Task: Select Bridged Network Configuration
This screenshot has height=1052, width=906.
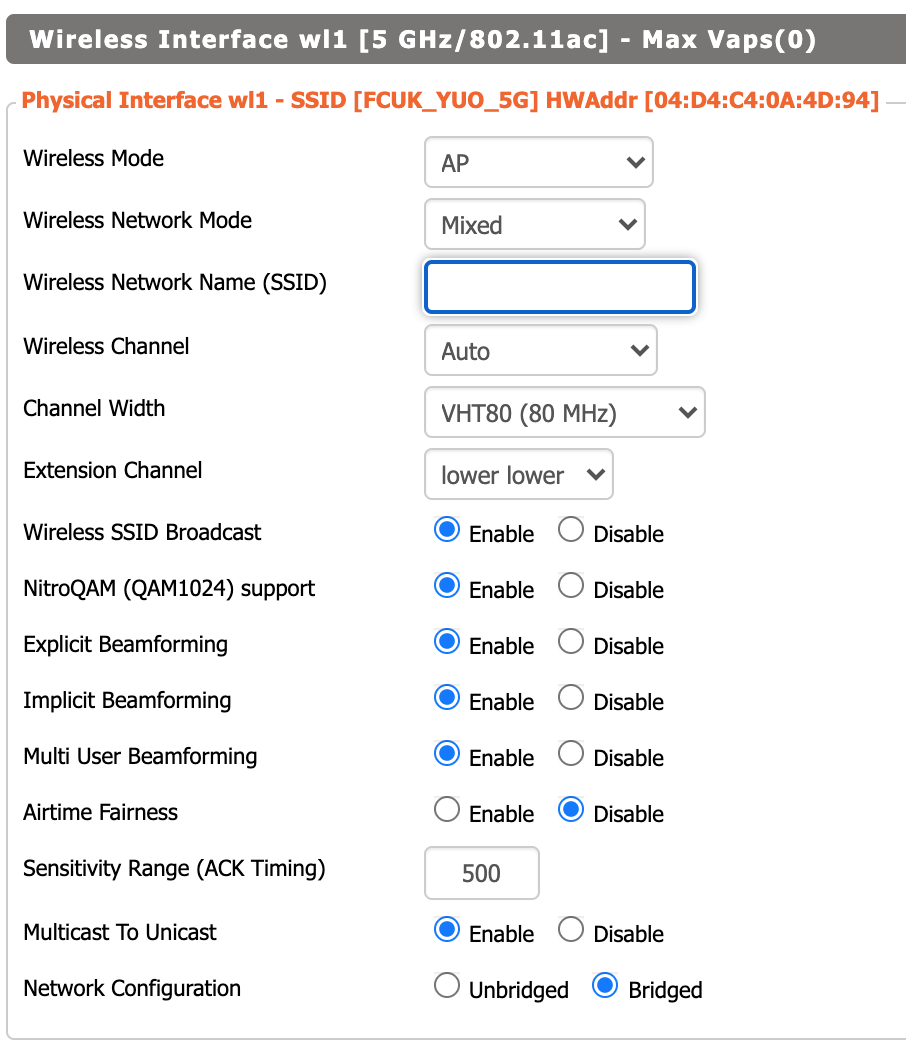Action: click(605, 987)
